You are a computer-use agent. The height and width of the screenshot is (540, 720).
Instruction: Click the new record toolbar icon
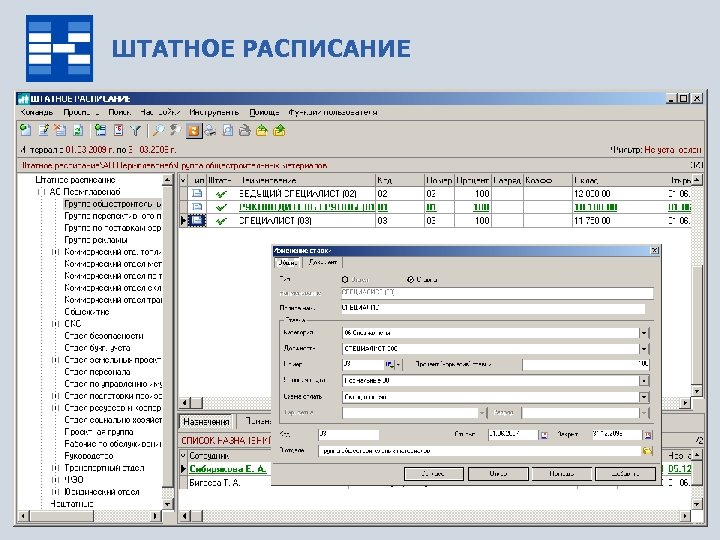pyautogui.click(x=26, y=130)
